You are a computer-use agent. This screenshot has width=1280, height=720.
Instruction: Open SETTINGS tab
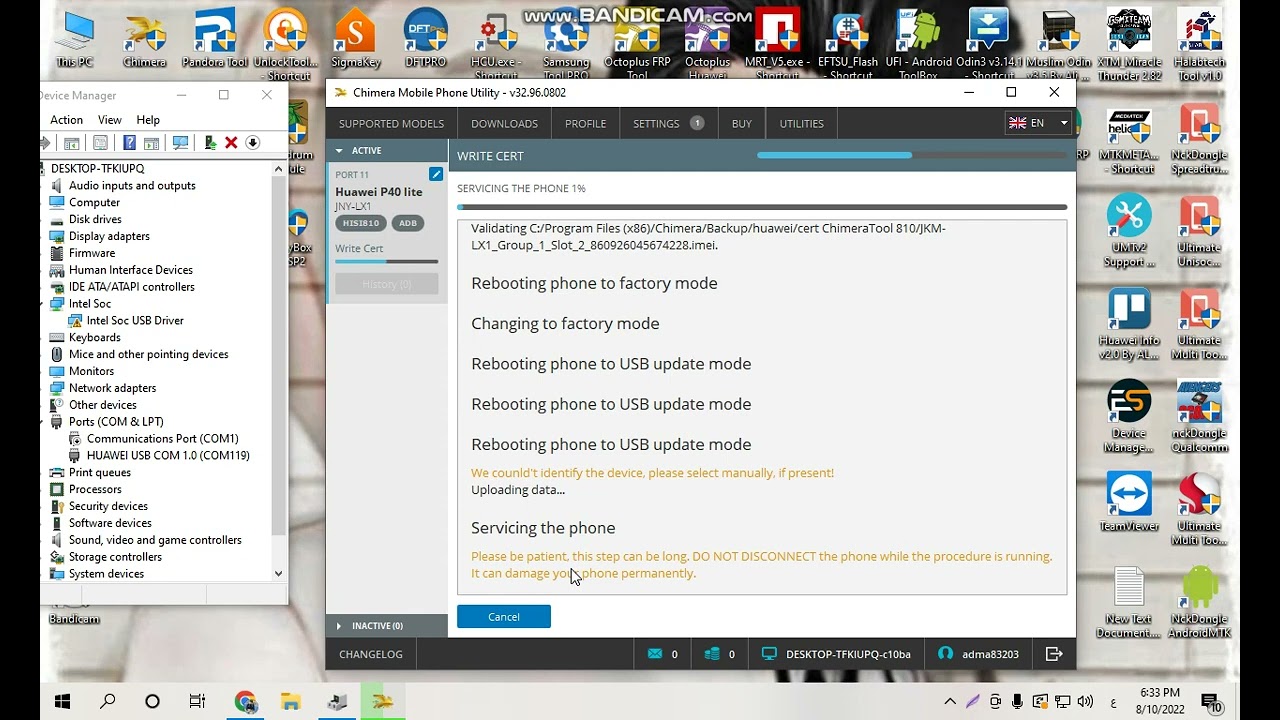pyautogui.click(x=668, y=124)
